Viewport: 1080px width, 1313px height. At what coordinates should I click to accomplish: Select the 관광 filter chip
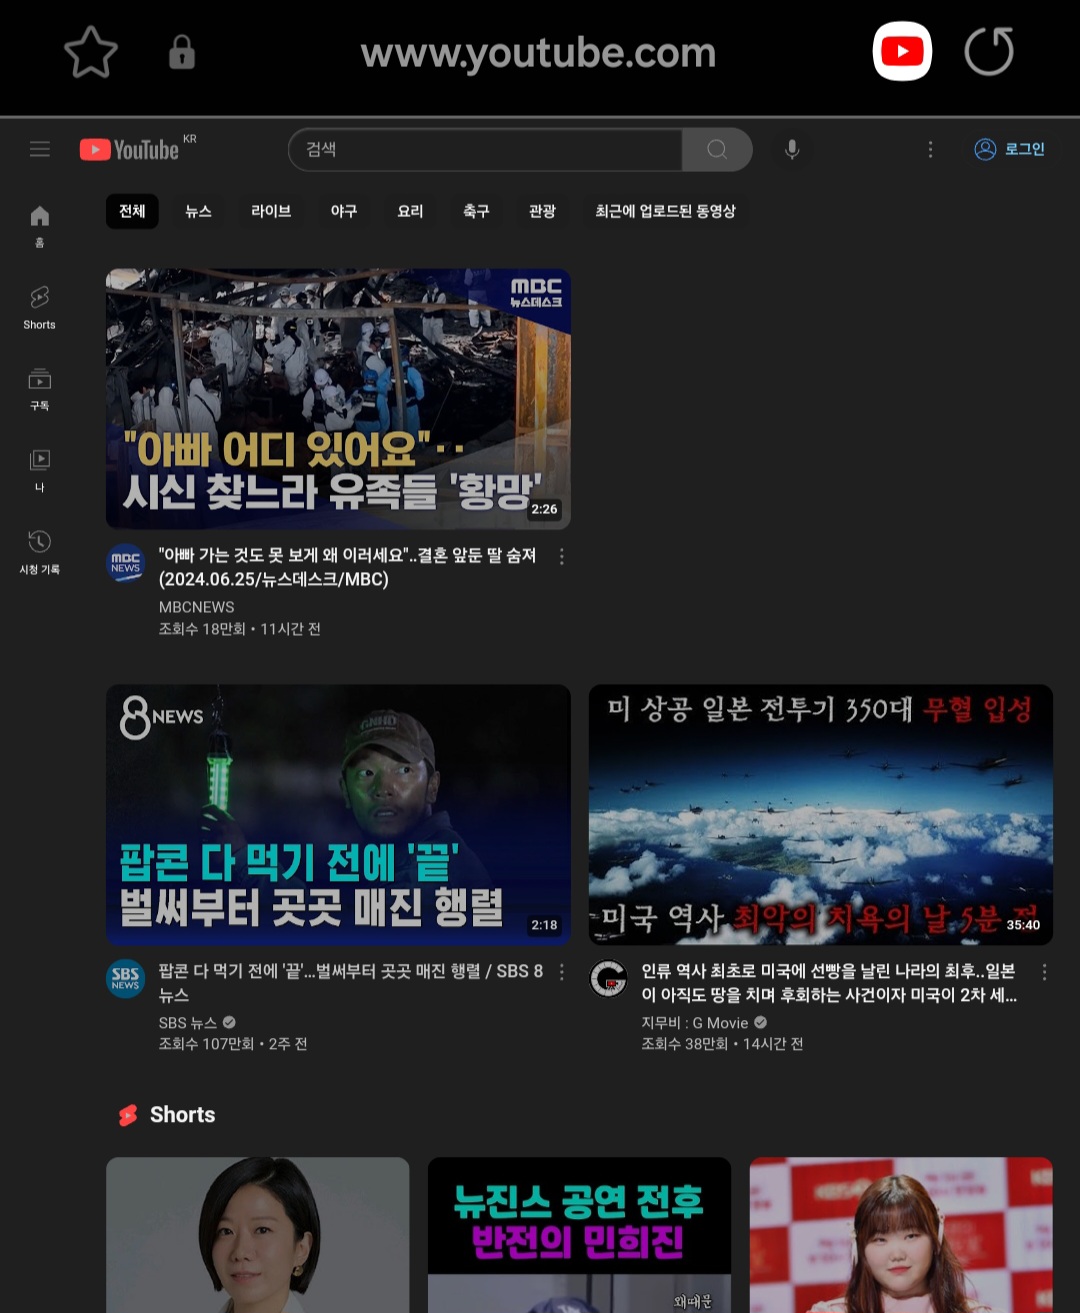(542, 211)
